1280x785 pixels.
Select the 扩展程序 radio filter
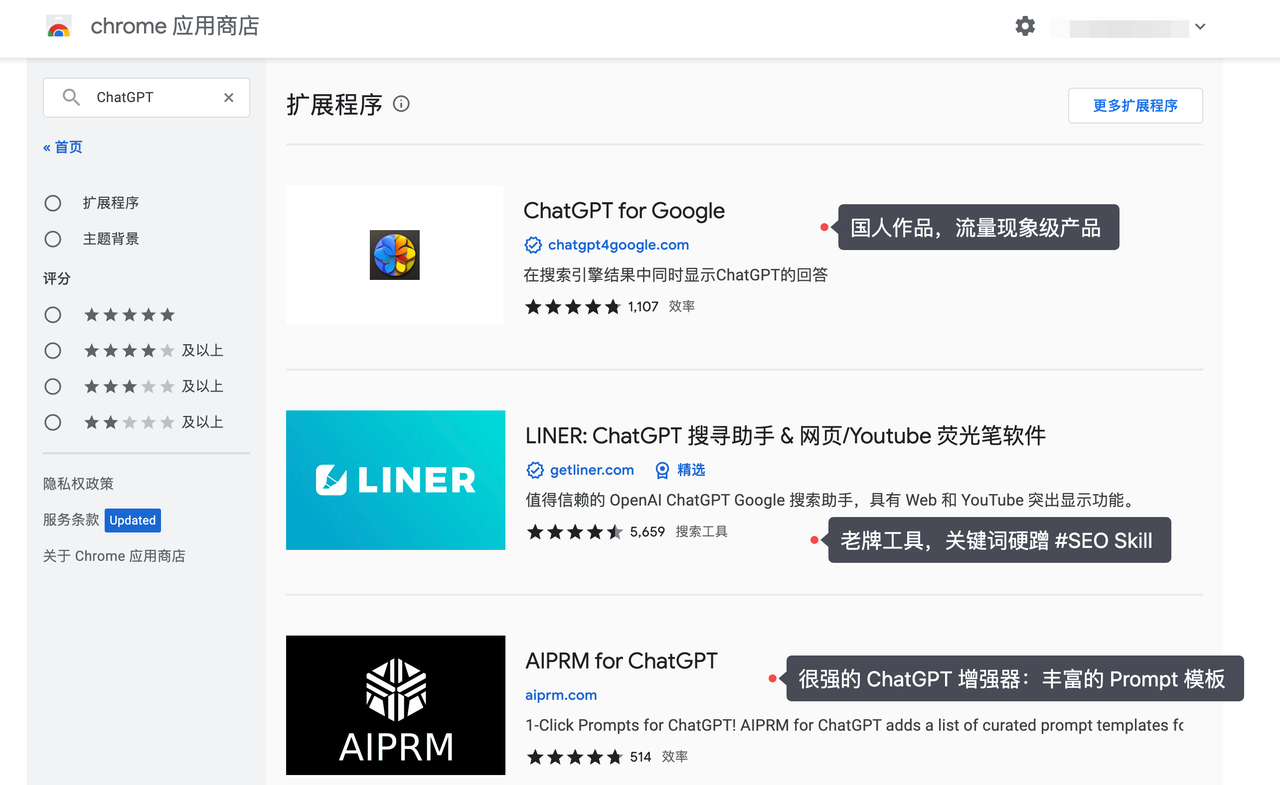point(53,203)
